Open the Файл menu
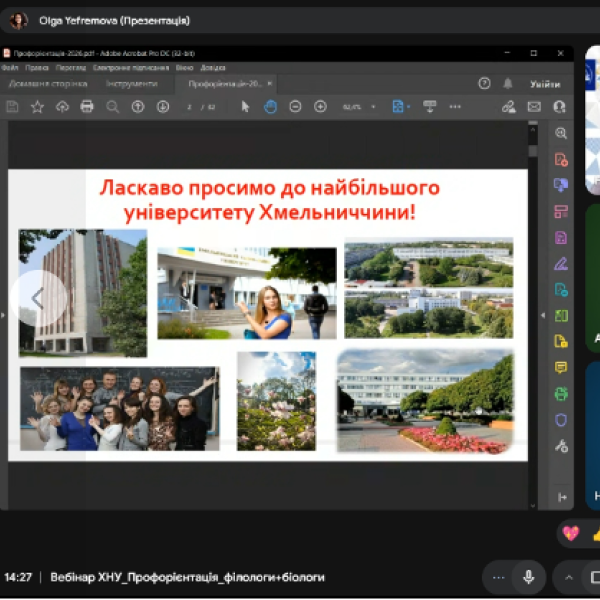This screenshot has height=600, width=600. point(10,68)
